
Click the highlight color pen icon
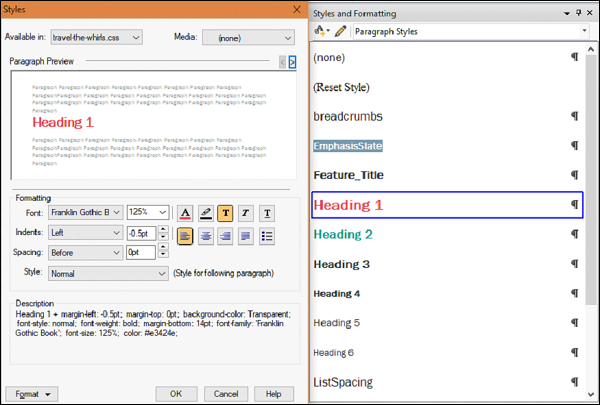coord(206,212)
